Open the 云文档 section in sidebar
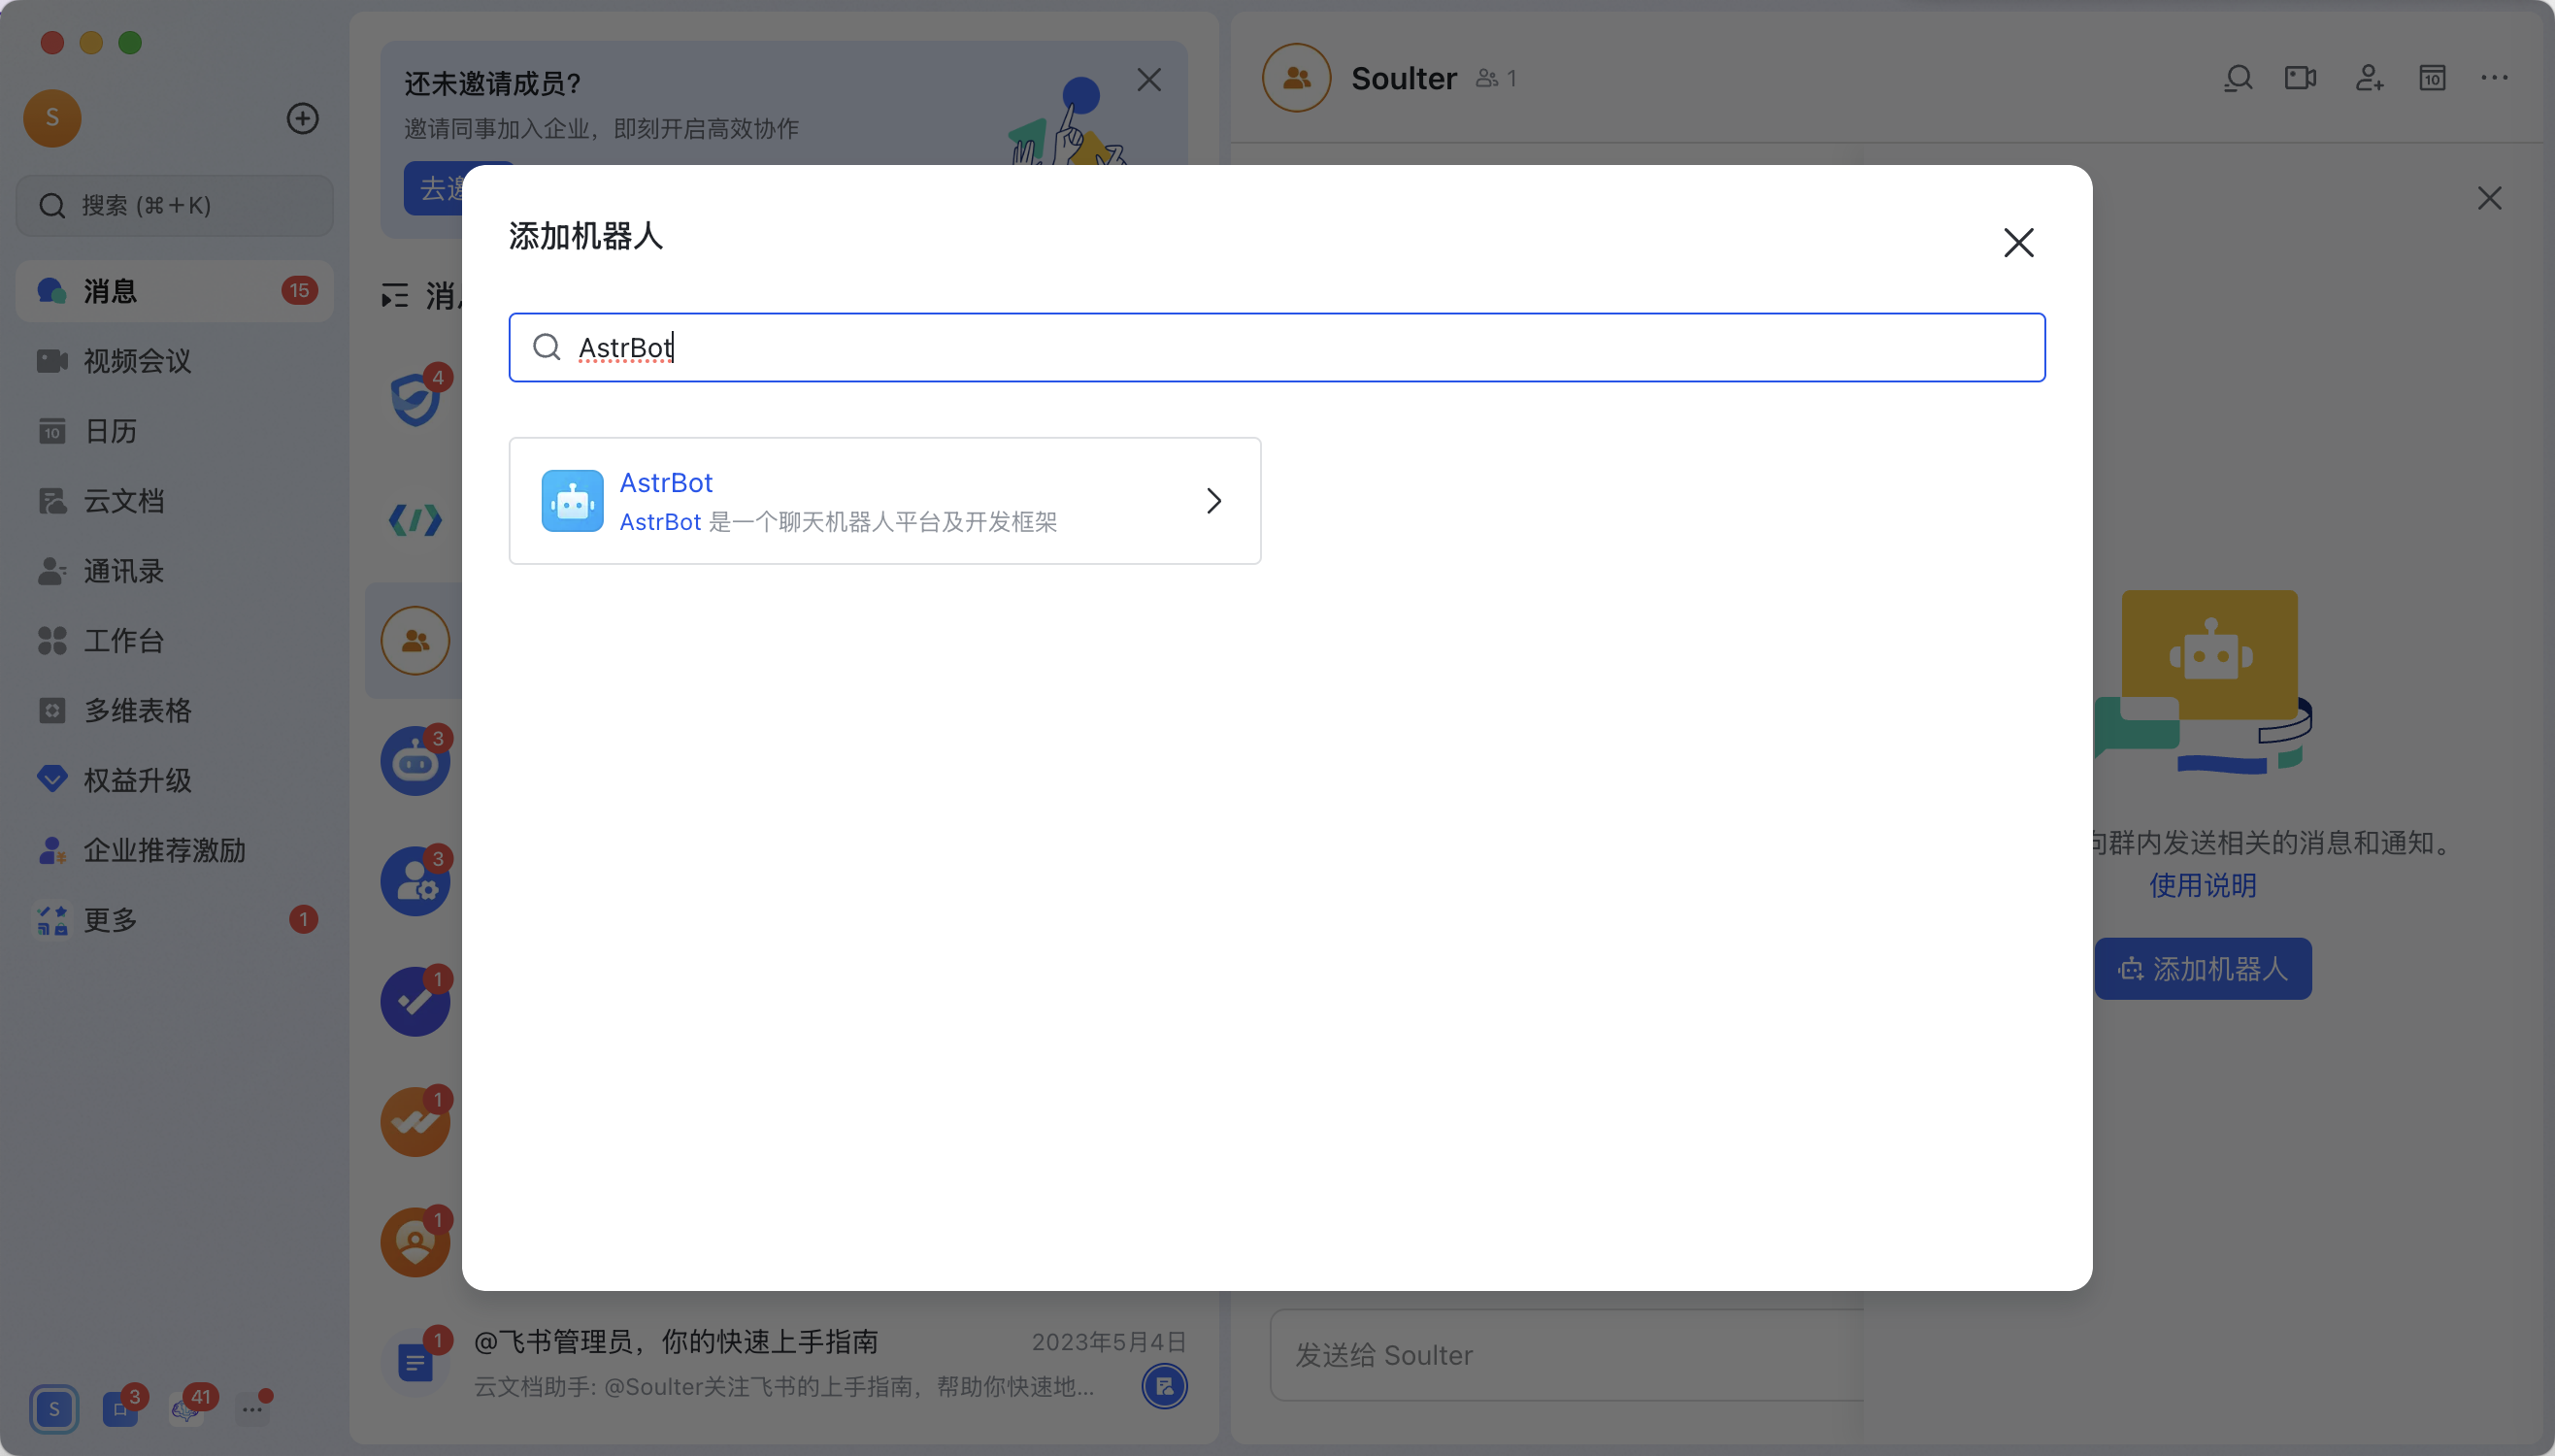2555x1456 pixels. point(124,501)
